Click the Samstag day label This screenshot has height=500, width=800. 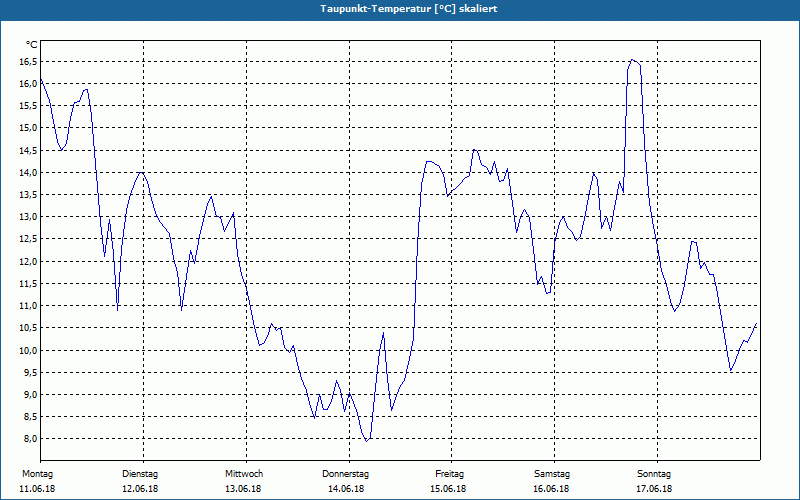552,474
